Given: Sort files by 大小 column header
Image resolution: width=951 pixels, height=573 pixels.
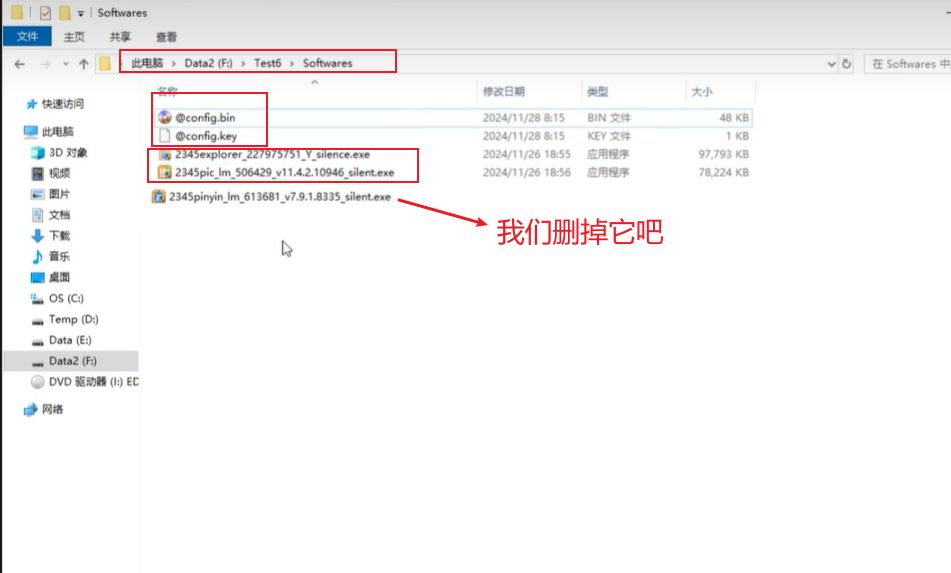Looking at the screenshot, I should pos(701,92).
